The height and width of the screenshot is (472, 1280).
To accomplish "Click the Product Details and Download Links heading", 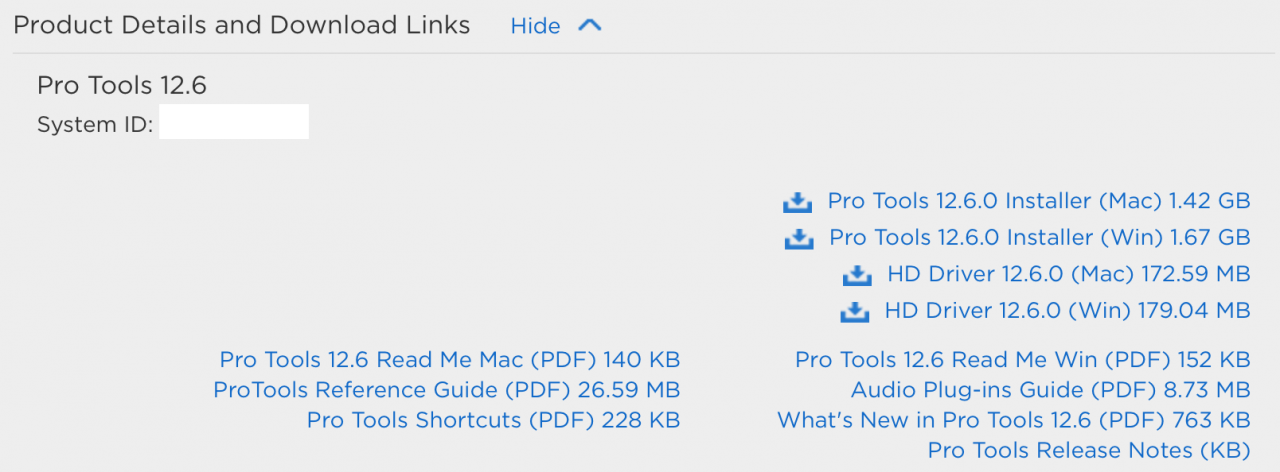I will point(242,26).
